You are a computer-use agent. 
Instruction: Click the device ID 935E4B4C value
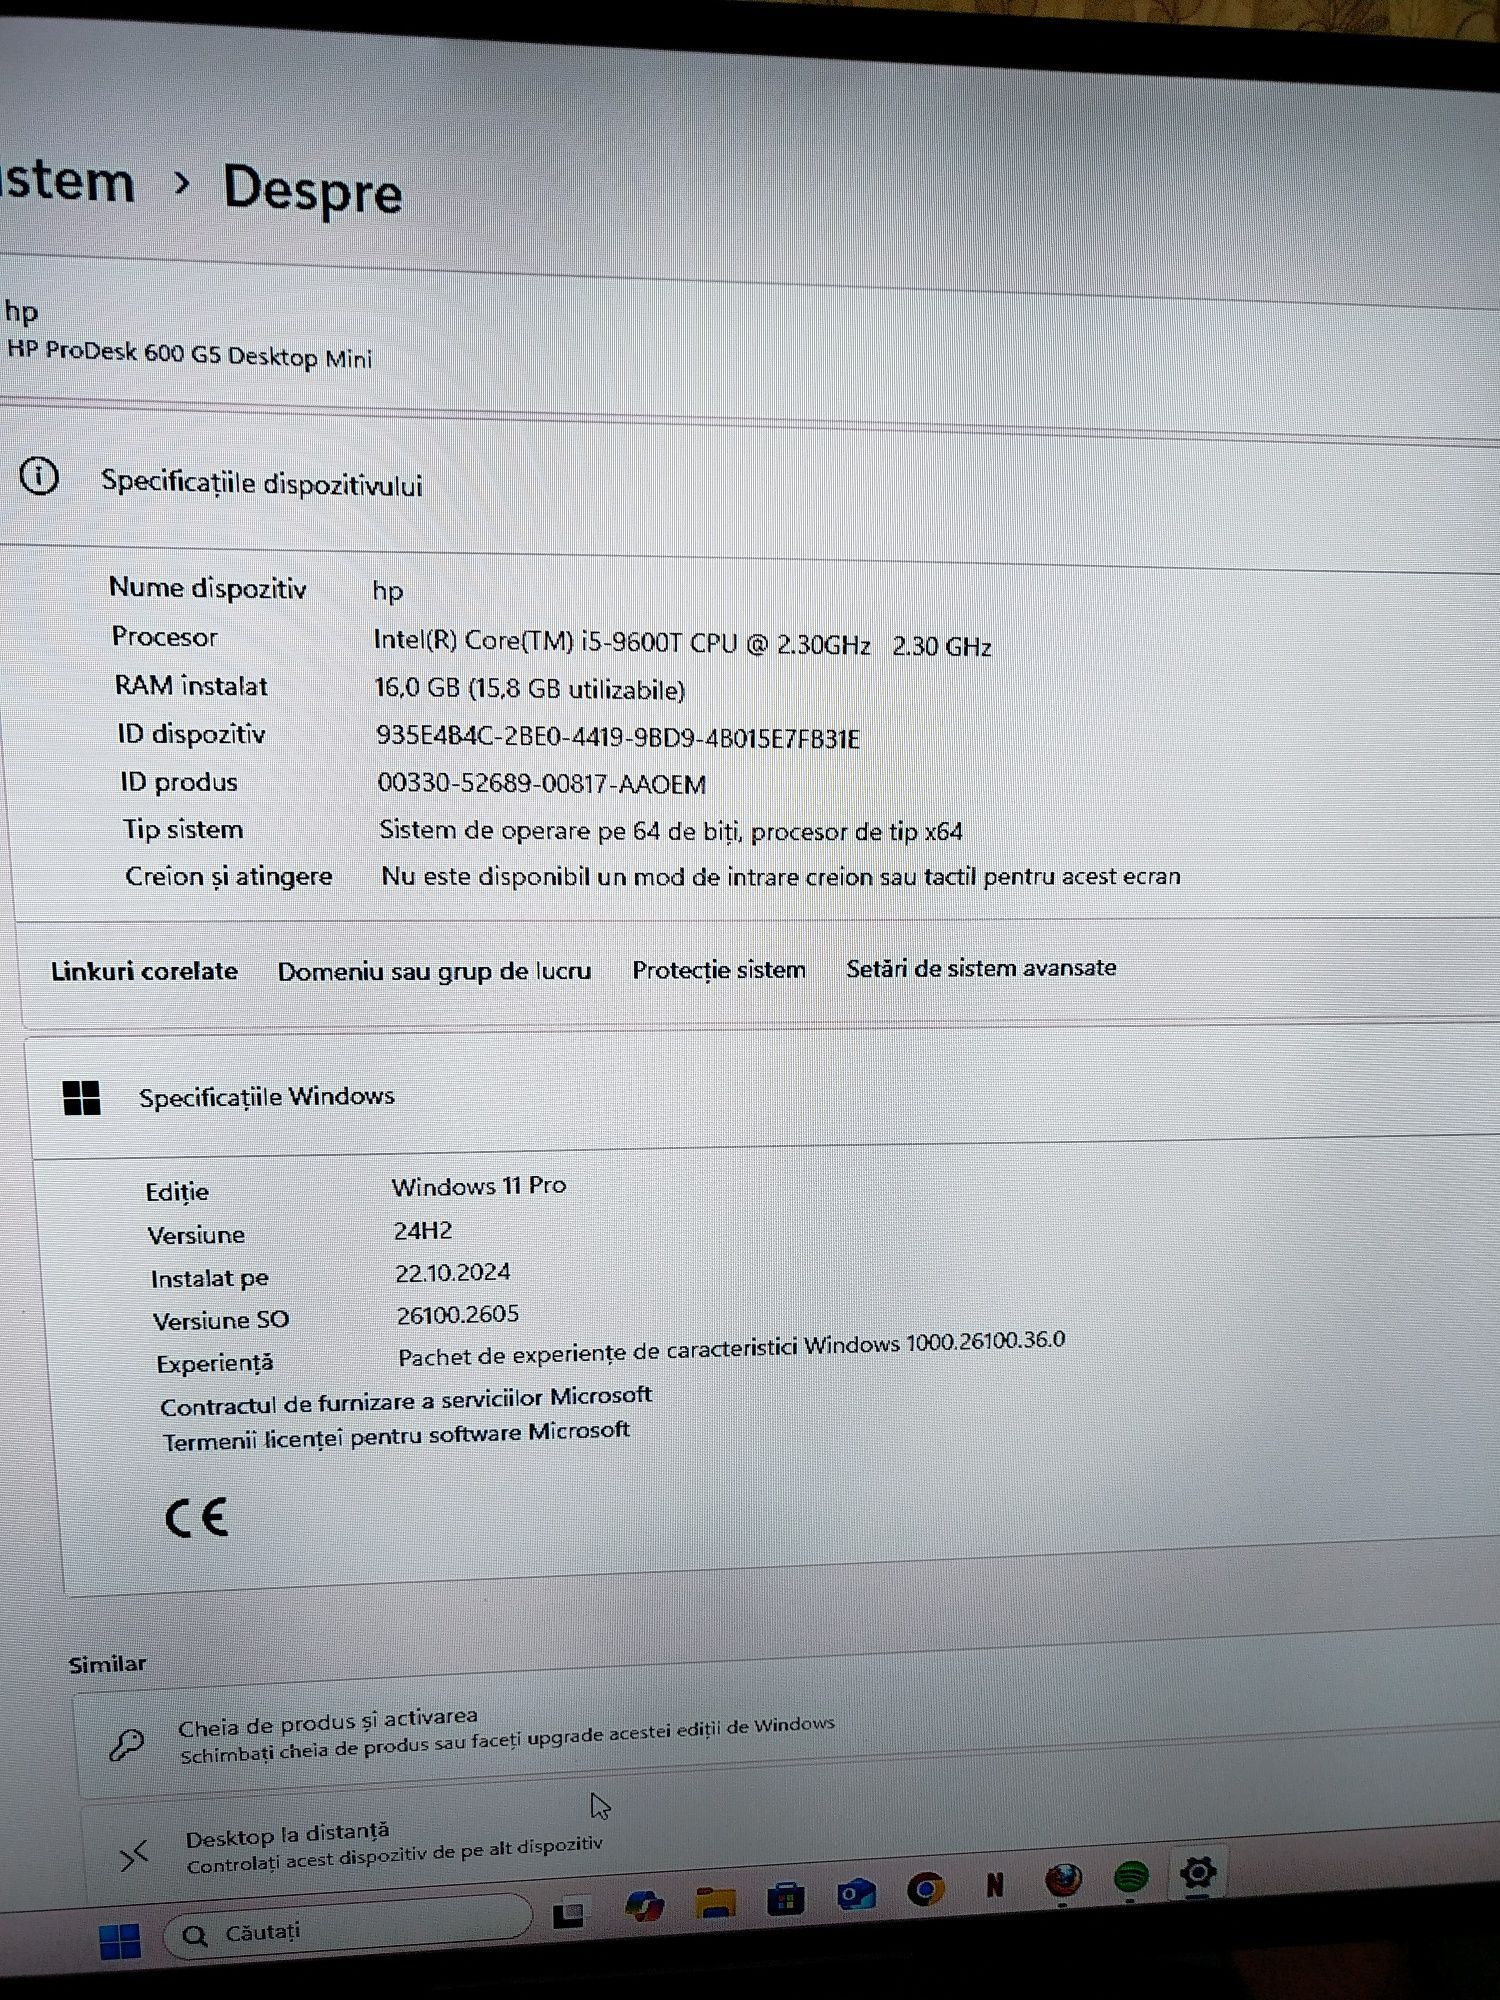point(618,737)
